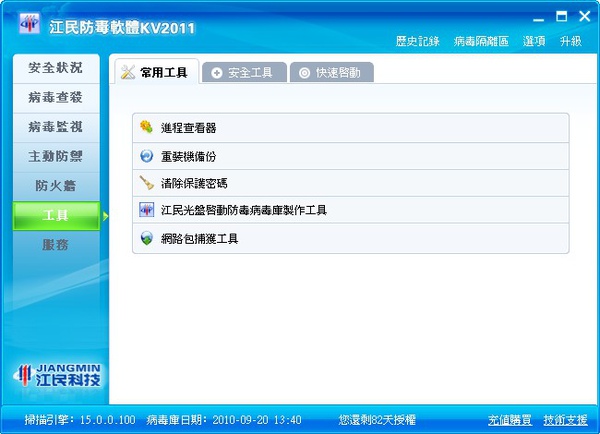Switch to the 常用工具 tab
The height and width of the screenshot is (434, 600).
(157, 71)
